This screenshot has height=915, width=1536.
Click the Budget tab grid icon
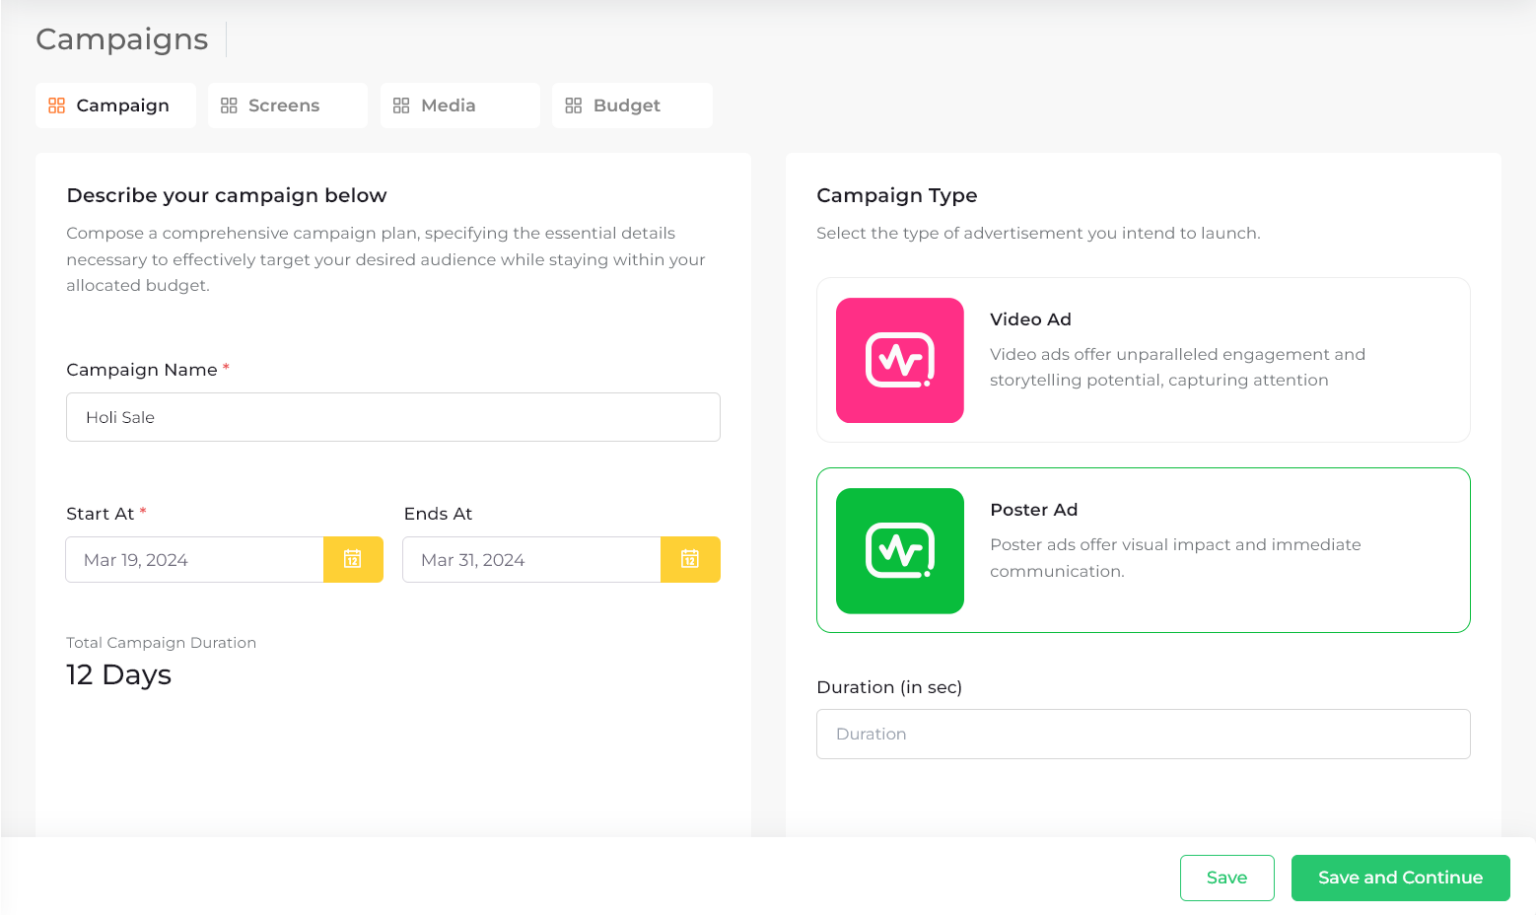(x=573, y=106)
